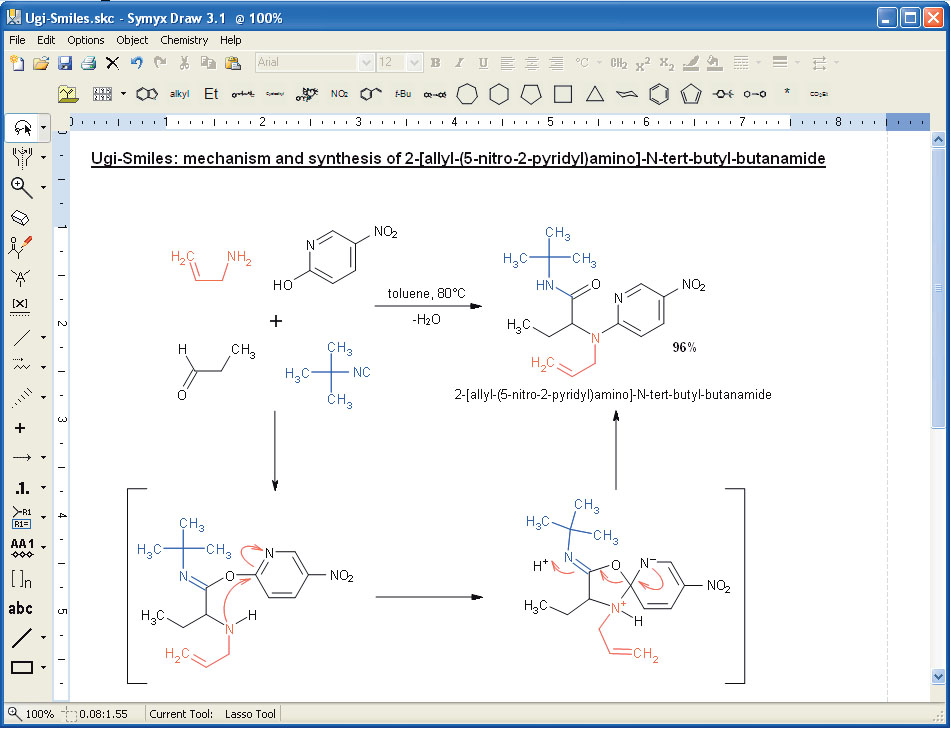This screenshot has width=951, height=729.
Task: Select the plus sign reaction tool
Action: [20, 428]
